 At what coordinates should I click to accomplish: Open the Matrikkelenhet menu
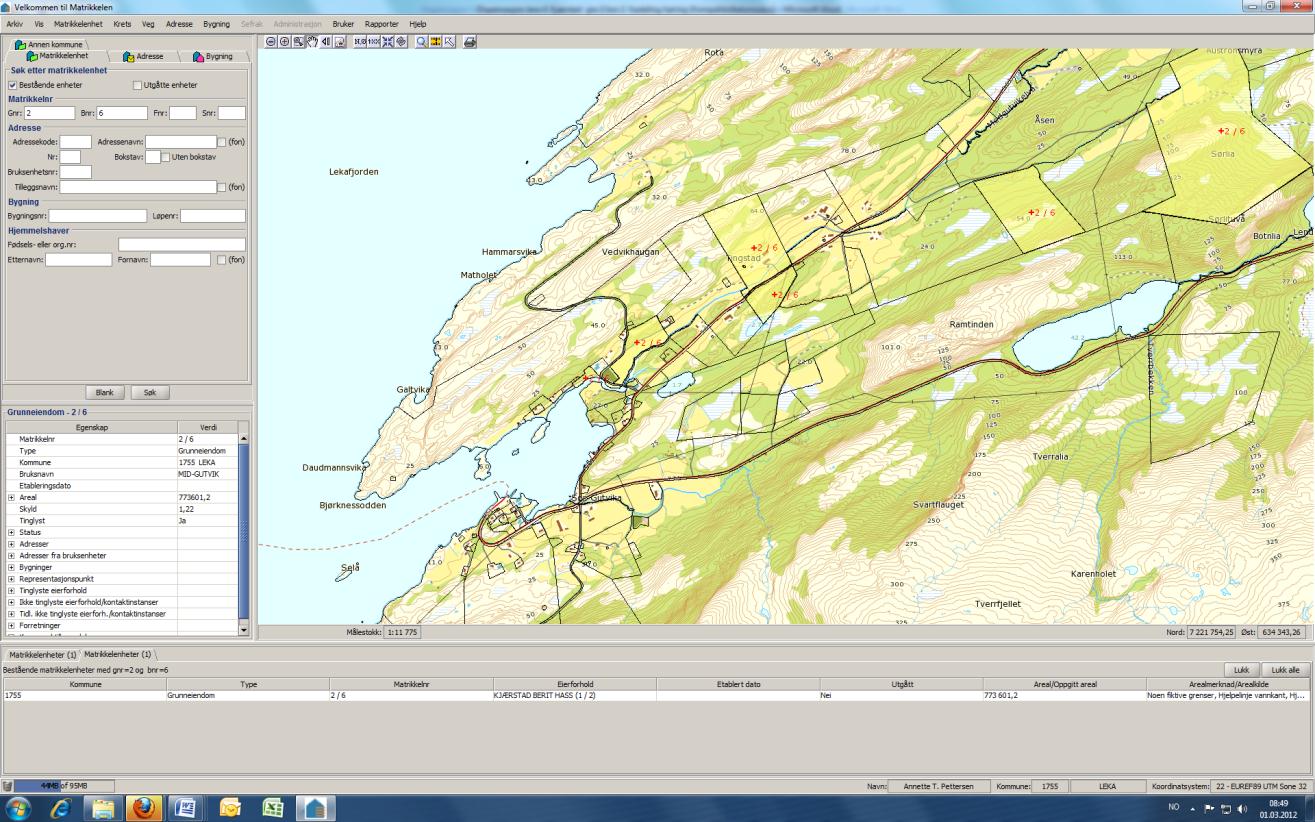click(x=78, y=23)
